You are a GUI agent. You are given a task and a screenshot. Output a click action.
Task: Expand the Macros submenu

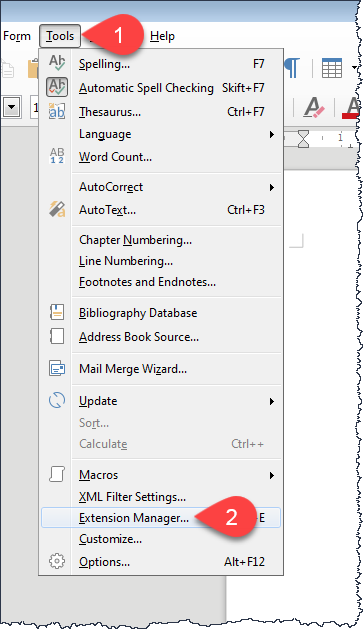(x=161, y=475)
